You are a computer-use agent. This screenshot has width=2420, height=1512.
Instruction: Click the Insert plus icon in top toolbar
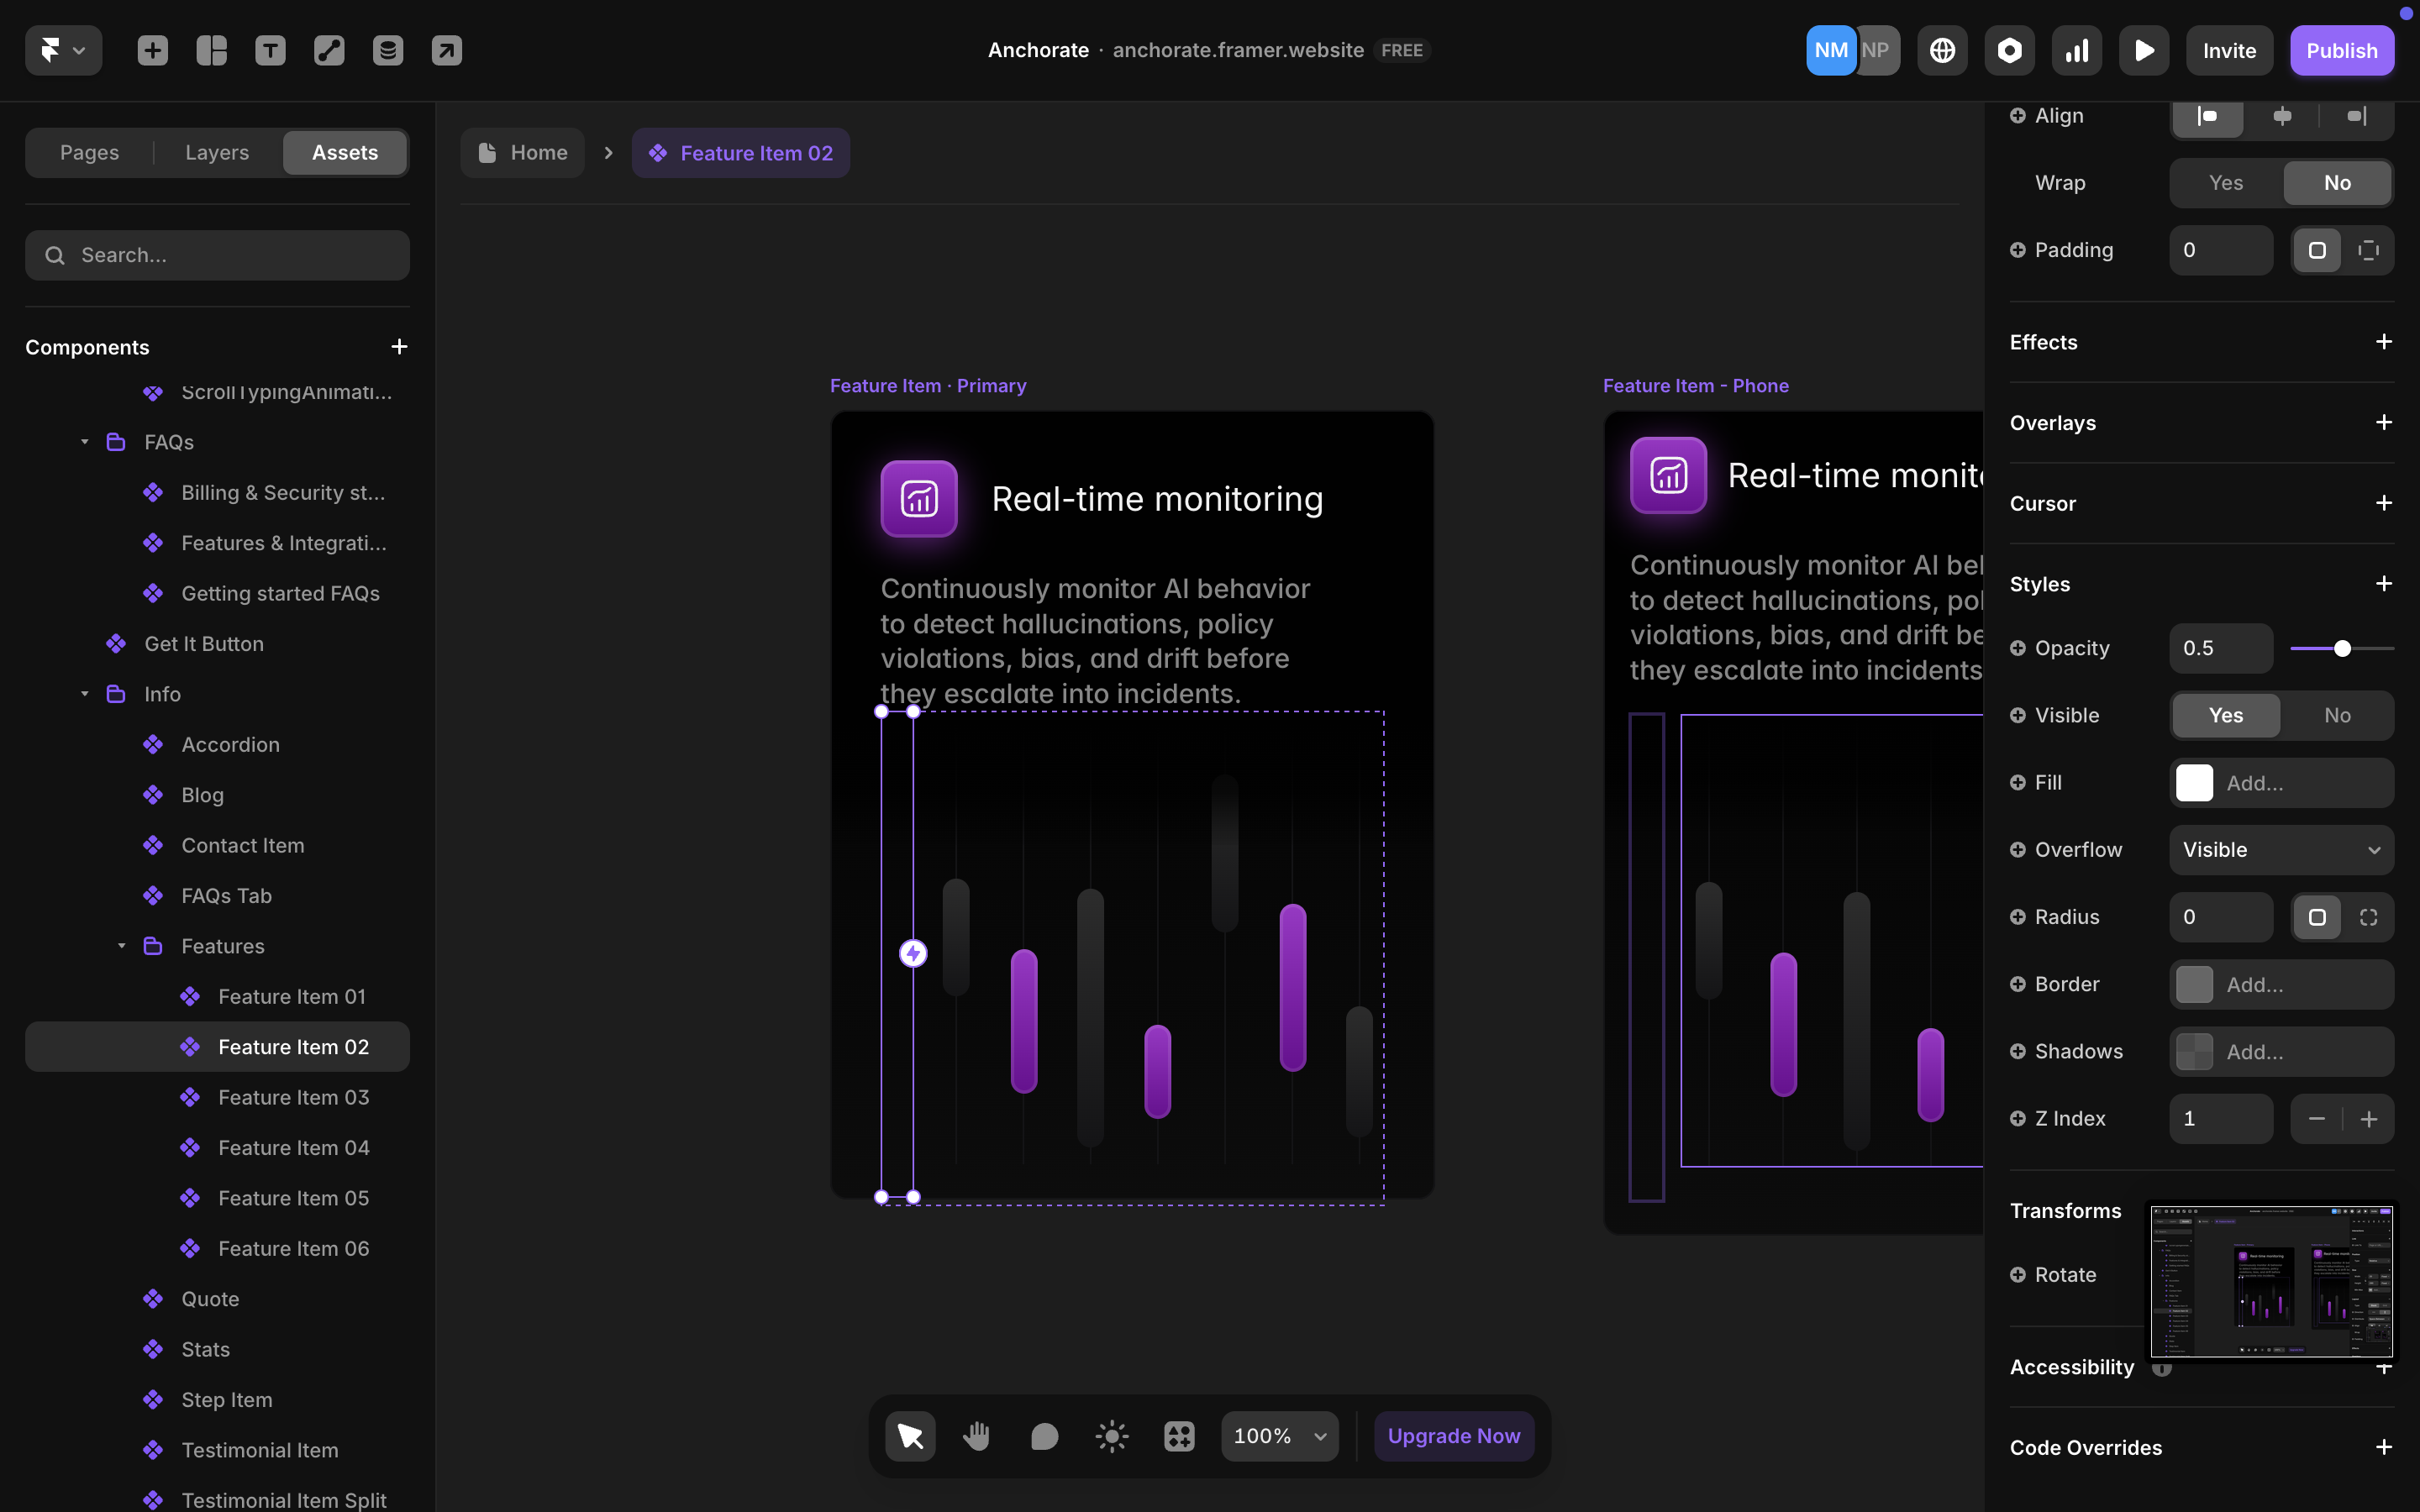pos(152,50)
